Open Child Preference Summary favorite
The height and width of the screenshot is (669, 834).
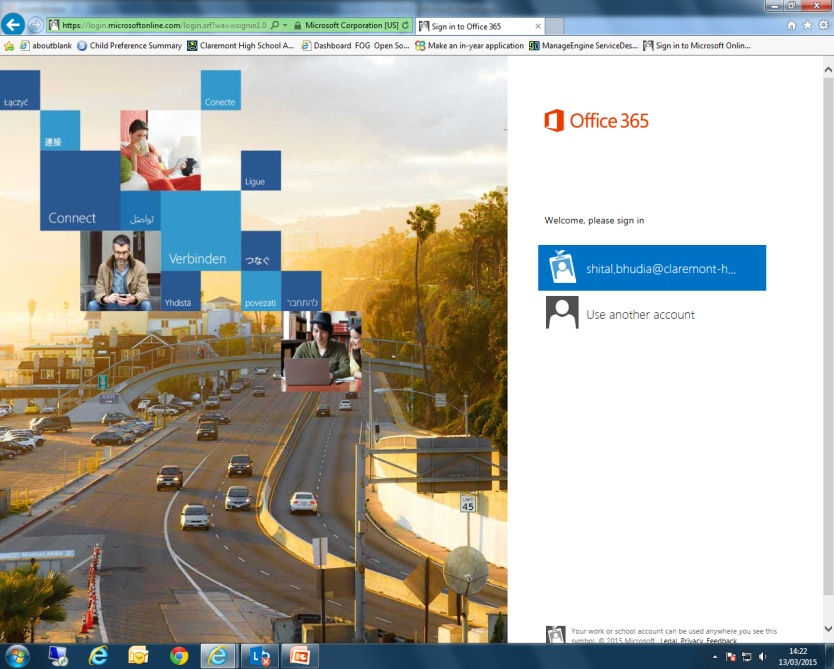pyautogui.click(x=130, y=46)
